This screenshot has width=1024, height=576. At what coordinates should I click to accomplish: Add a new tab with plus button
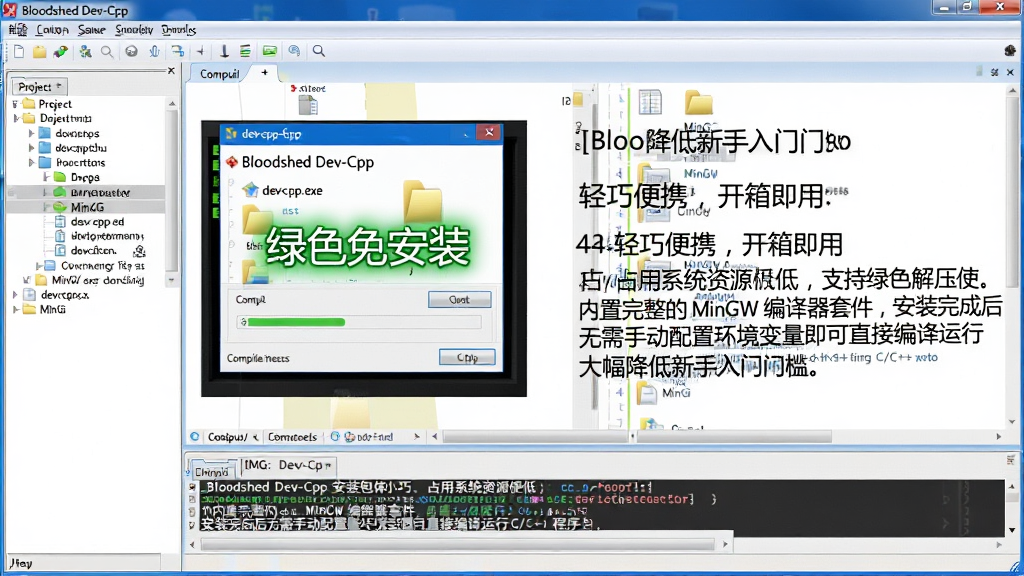tap(264, 72)
